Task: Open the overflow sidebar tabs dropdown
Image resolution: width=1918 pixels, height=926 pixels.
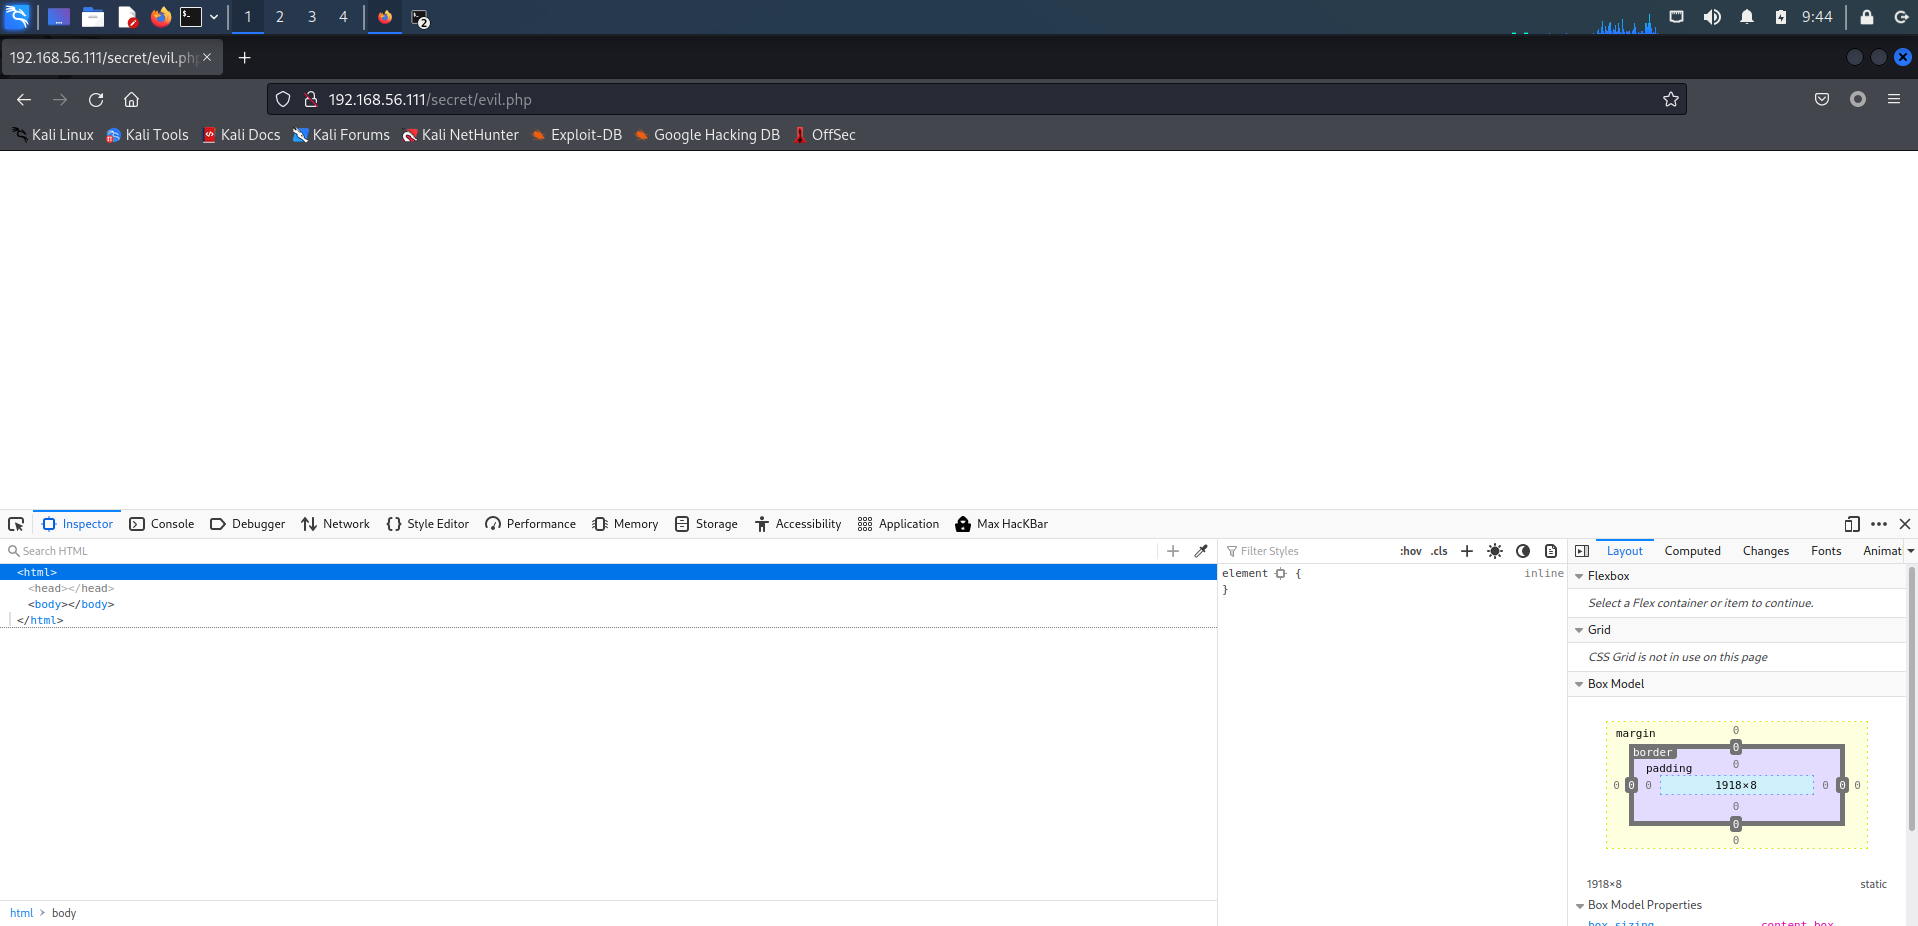Action: pos(1910,551)
